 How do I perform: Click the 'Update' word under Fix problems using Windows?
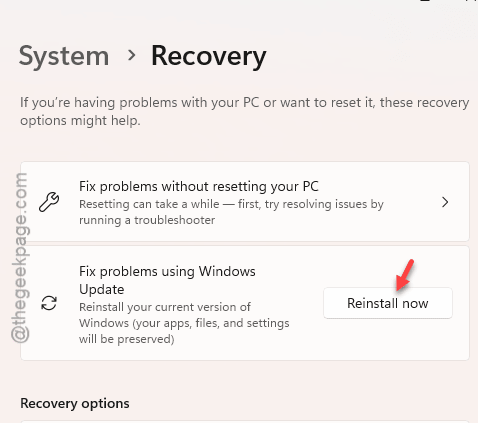coord(102,289)
